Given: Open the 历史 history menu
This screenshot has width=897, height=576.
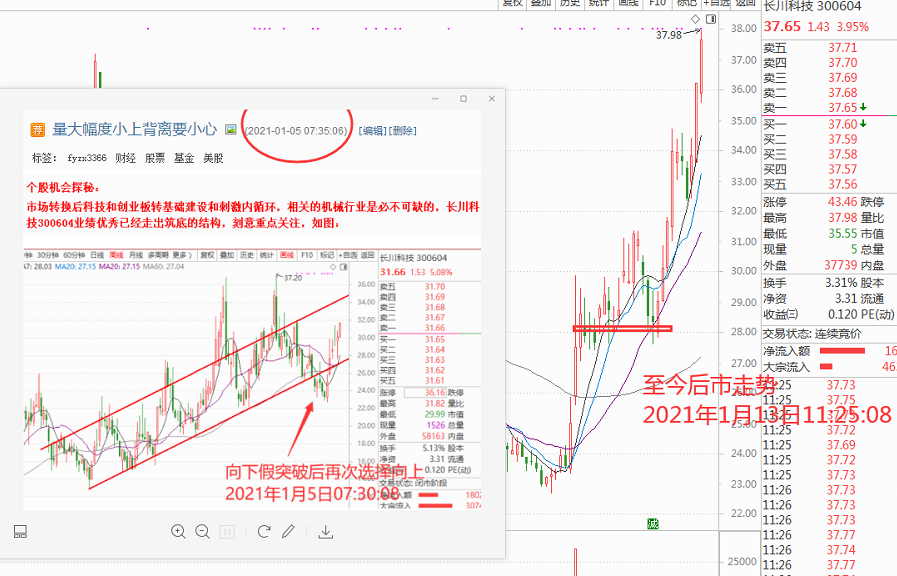Looking at the screenshot, I should pos(570,3).
